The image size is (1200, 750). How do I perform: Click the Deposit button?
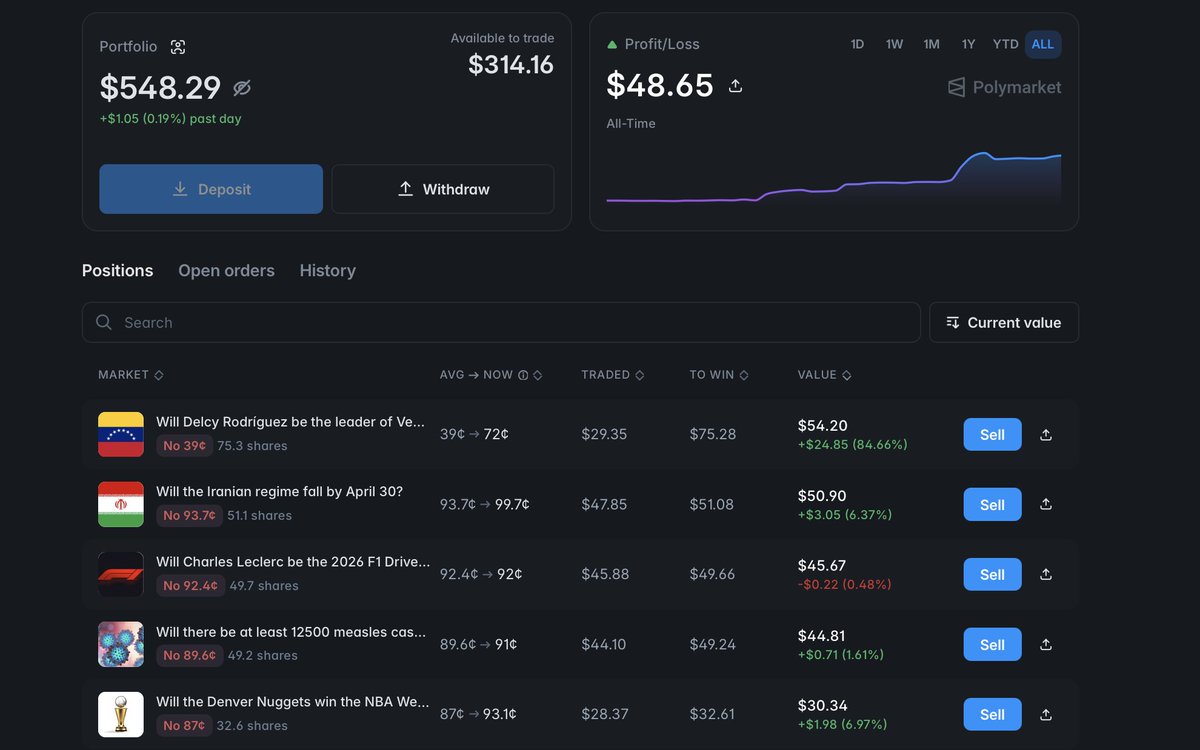tap(211, 189)
